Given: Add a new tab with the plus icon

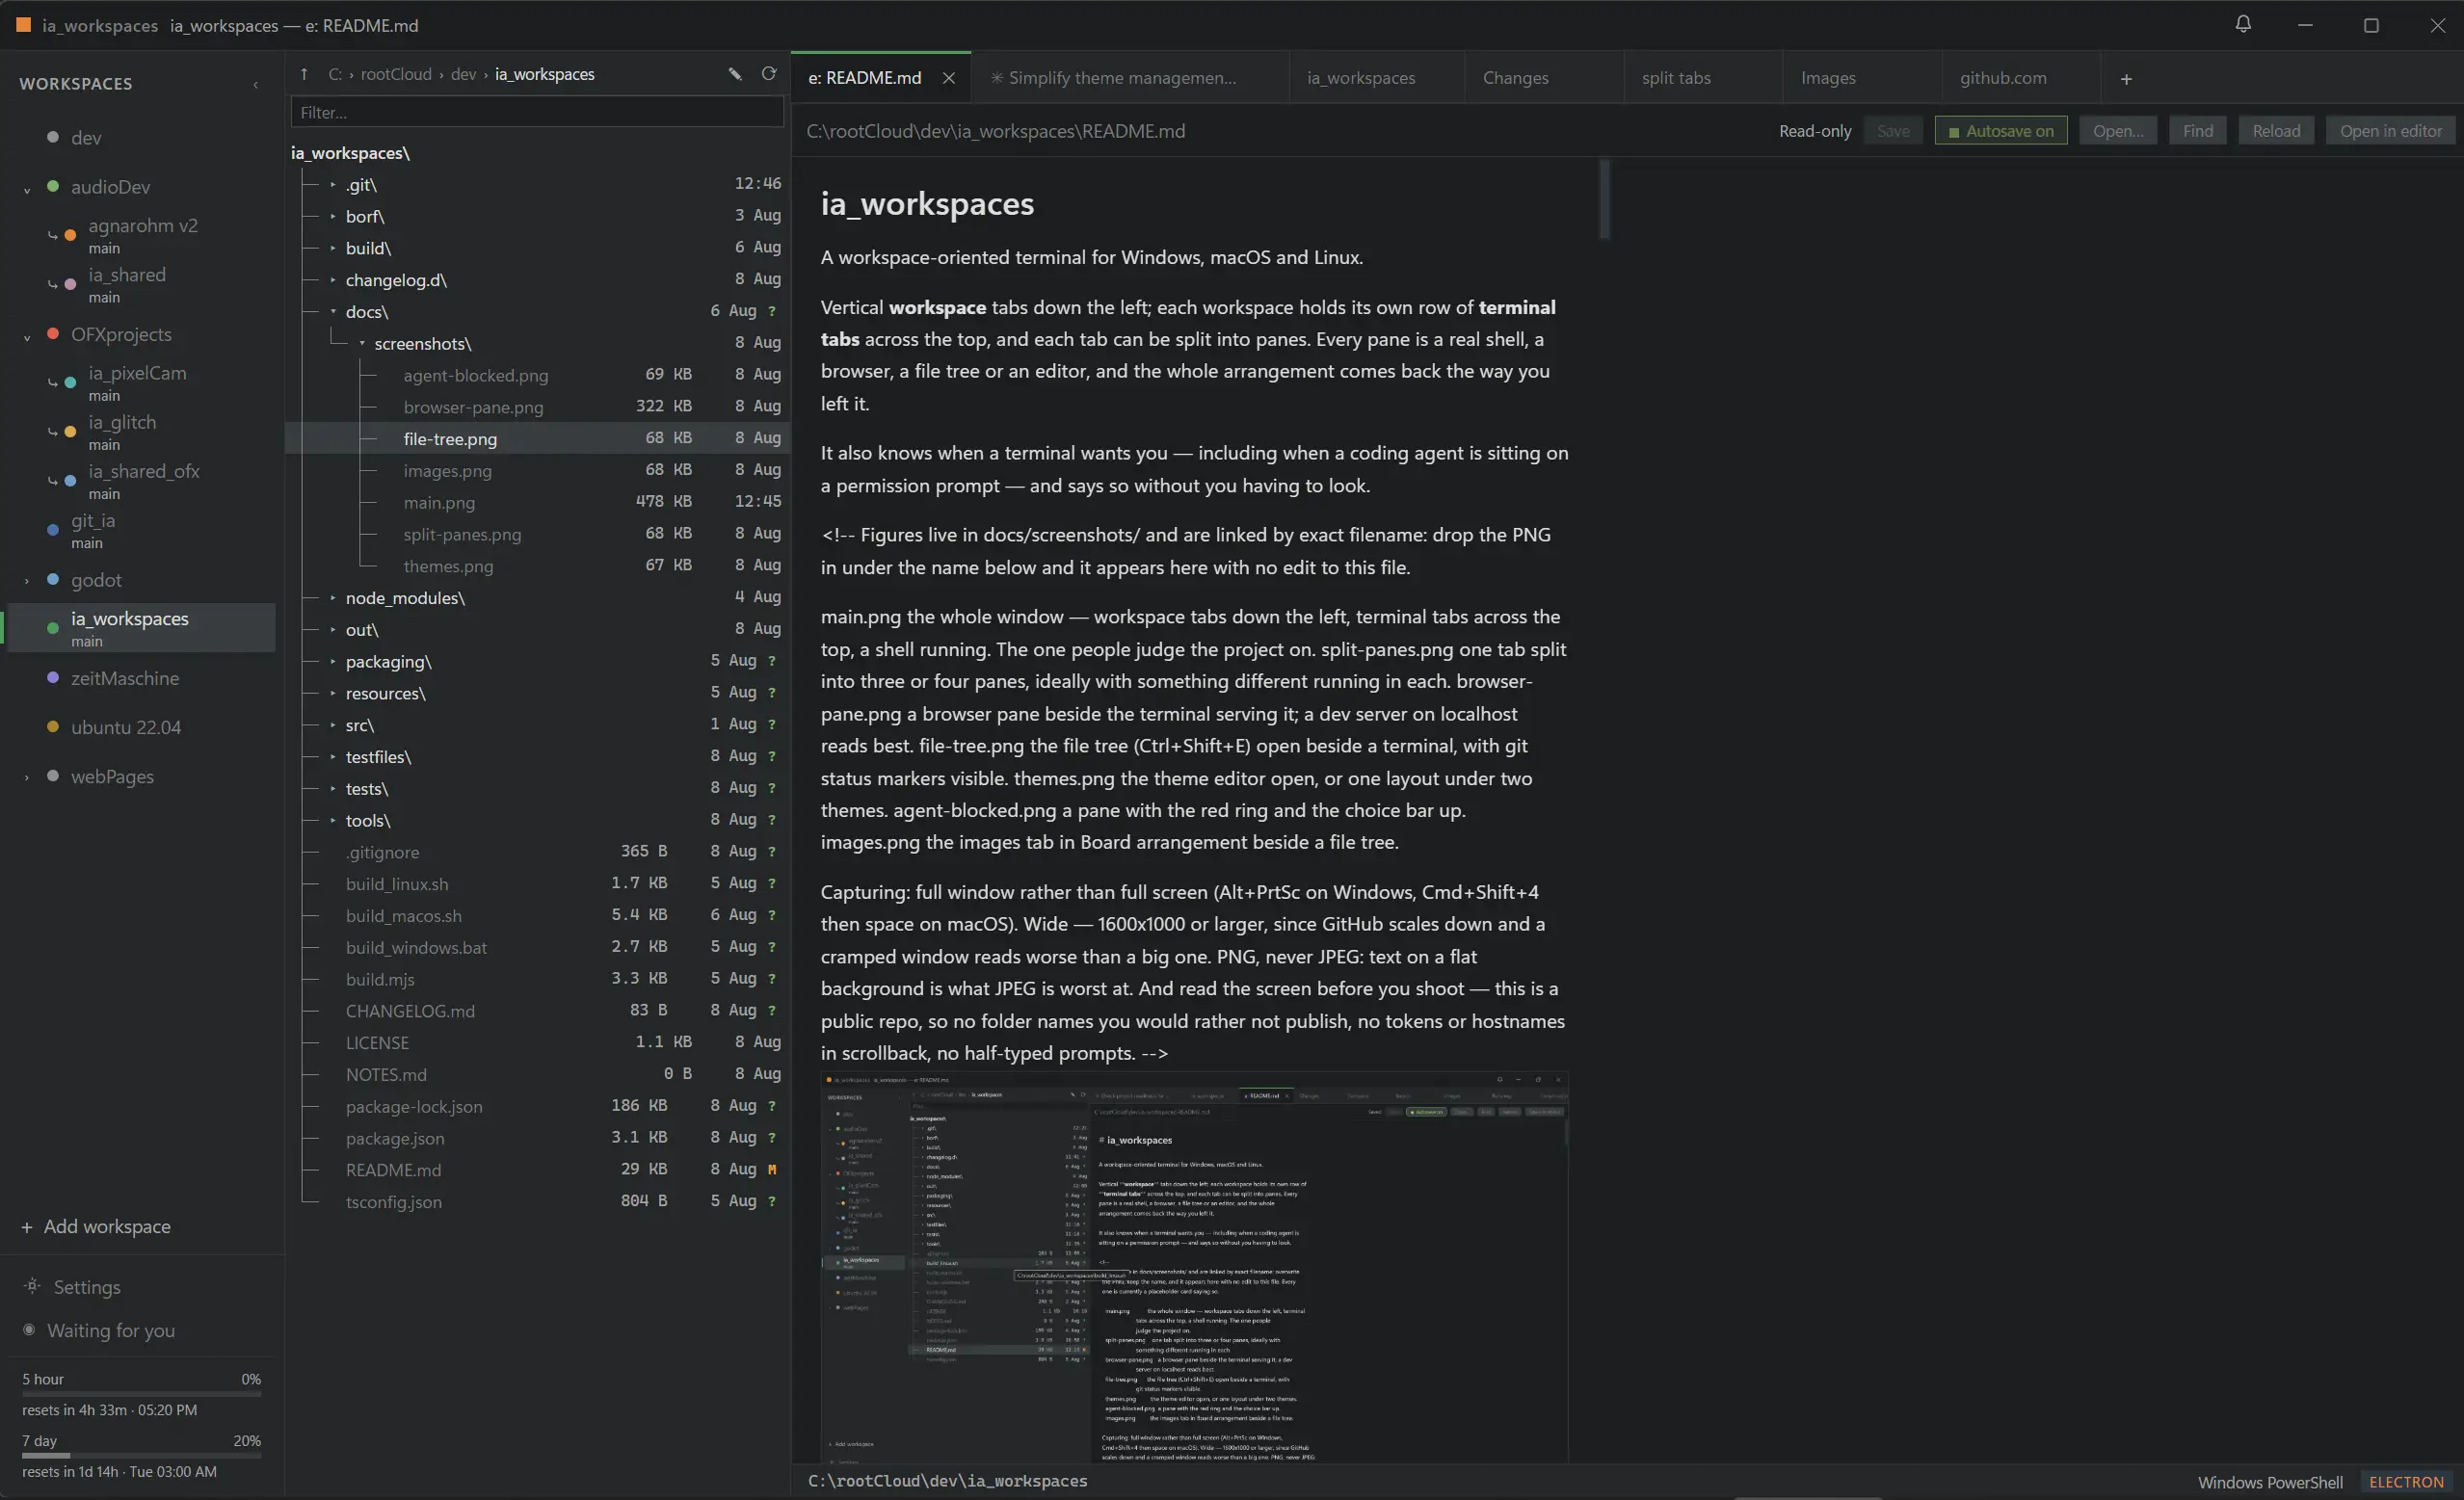Looking at the screenshot, I should pyautogui.click(x=2126, y=79).
